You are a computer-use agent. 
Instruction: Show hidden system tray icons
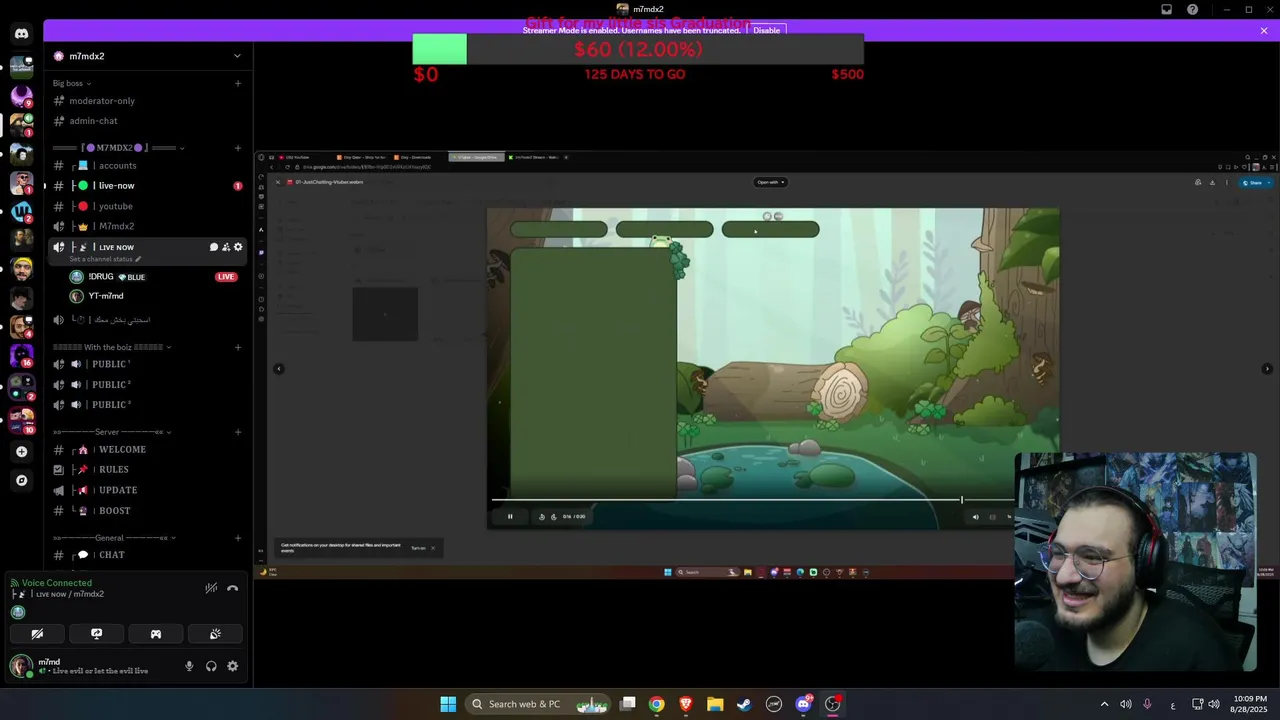pos(1104,704)
